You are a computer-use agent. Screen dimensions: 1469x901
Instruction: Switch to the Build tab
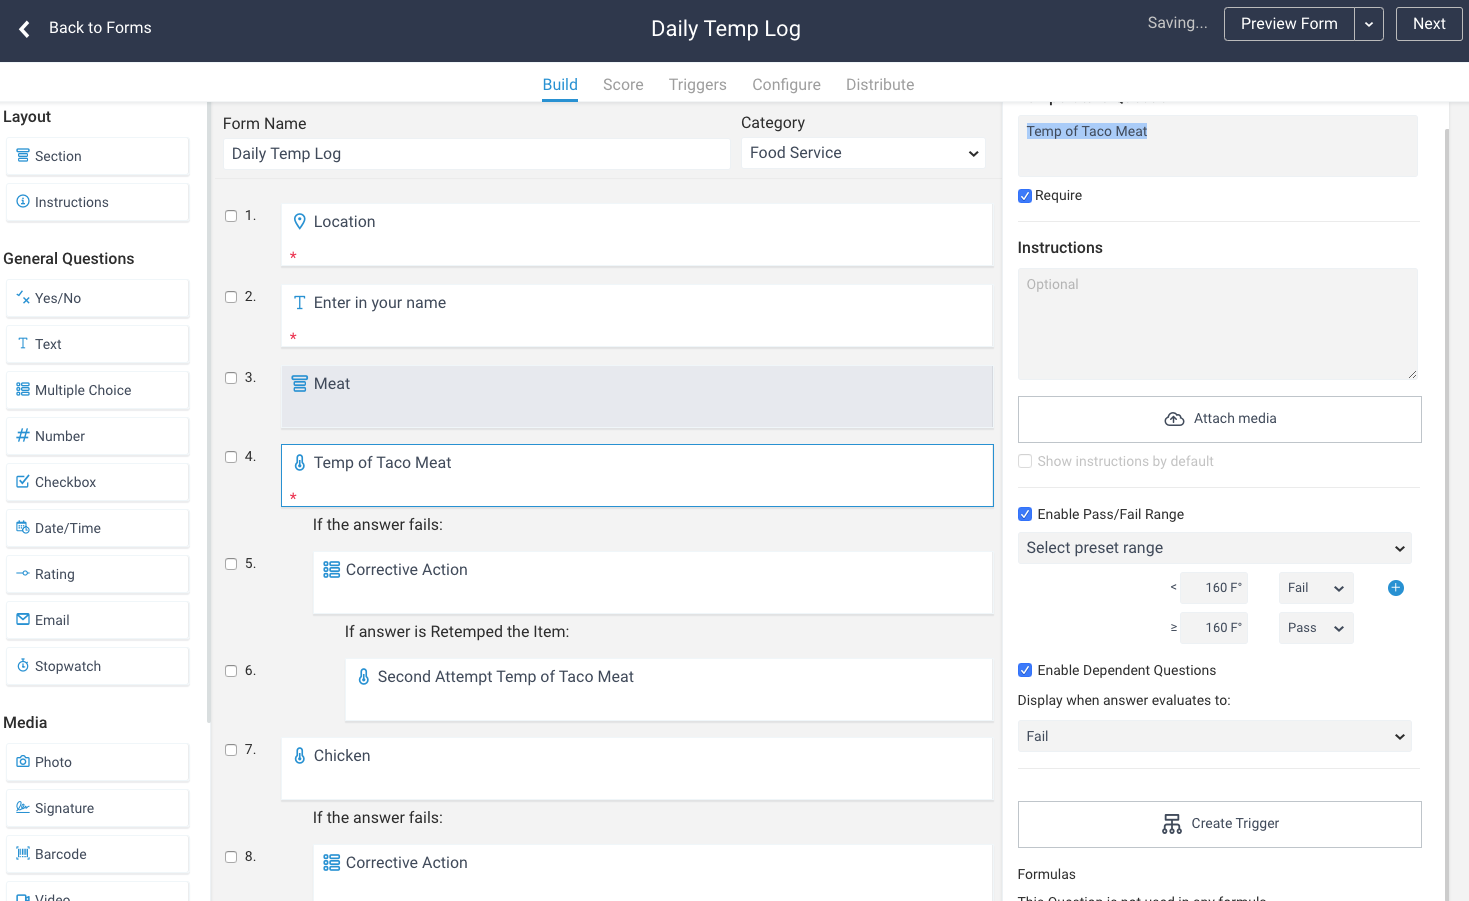pos(560,85)
